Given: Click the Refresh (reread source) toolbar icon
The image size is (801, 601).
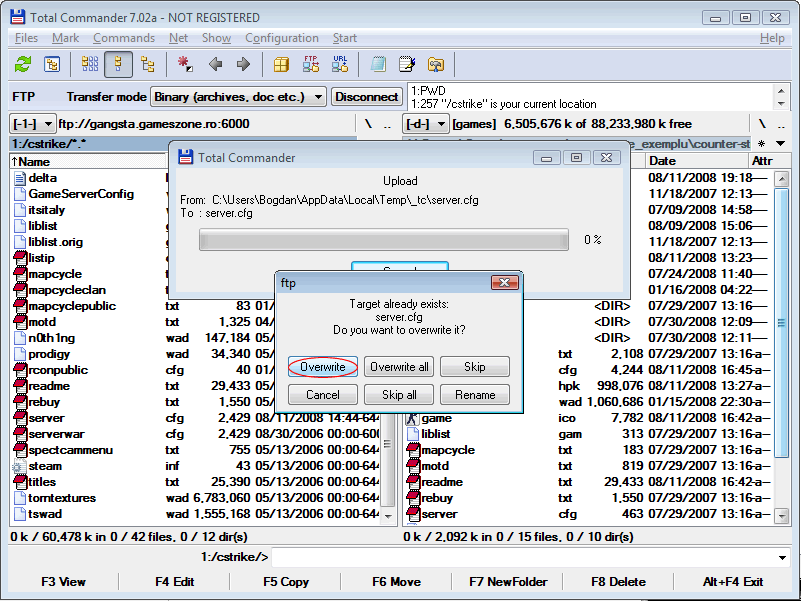Looking at the screenshot, I should 23,64.
